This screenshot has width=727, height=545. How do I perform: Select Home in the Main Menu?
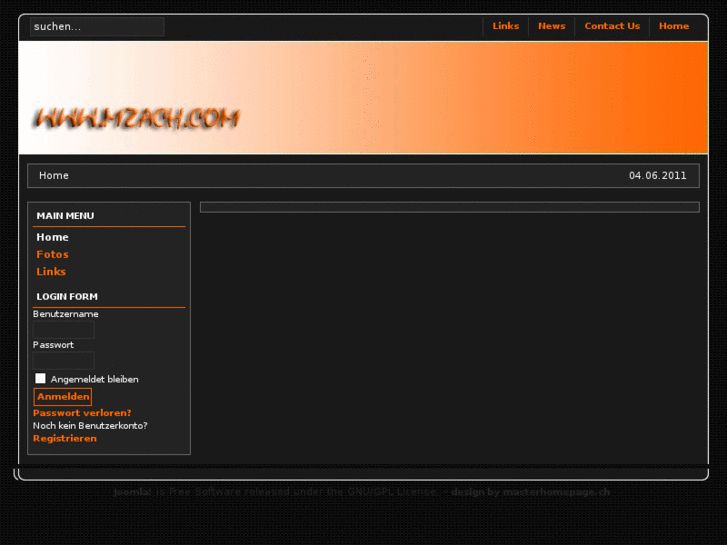click(52, 237)
